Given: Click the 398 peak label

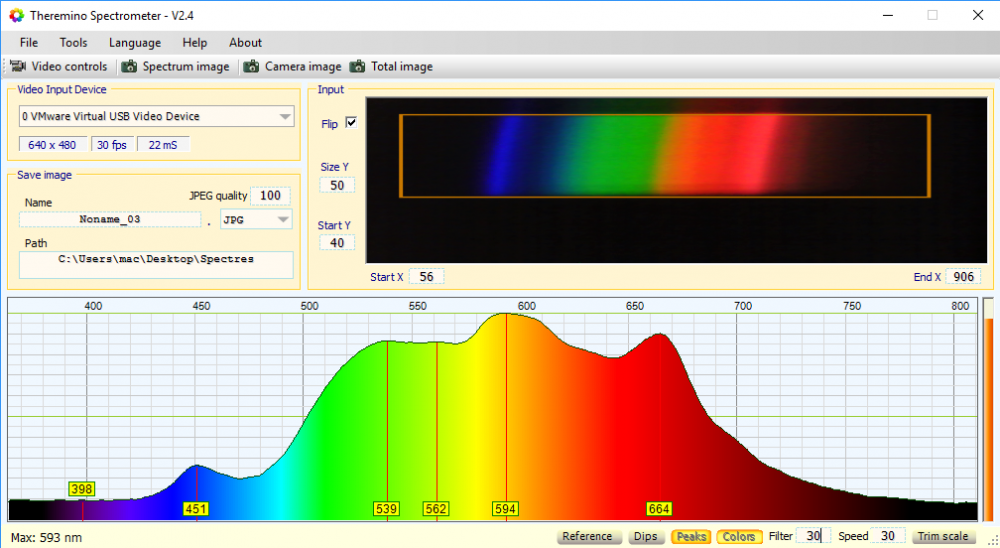Looking at the screenshot, I should pyautogui.click(x=82, y=489).
